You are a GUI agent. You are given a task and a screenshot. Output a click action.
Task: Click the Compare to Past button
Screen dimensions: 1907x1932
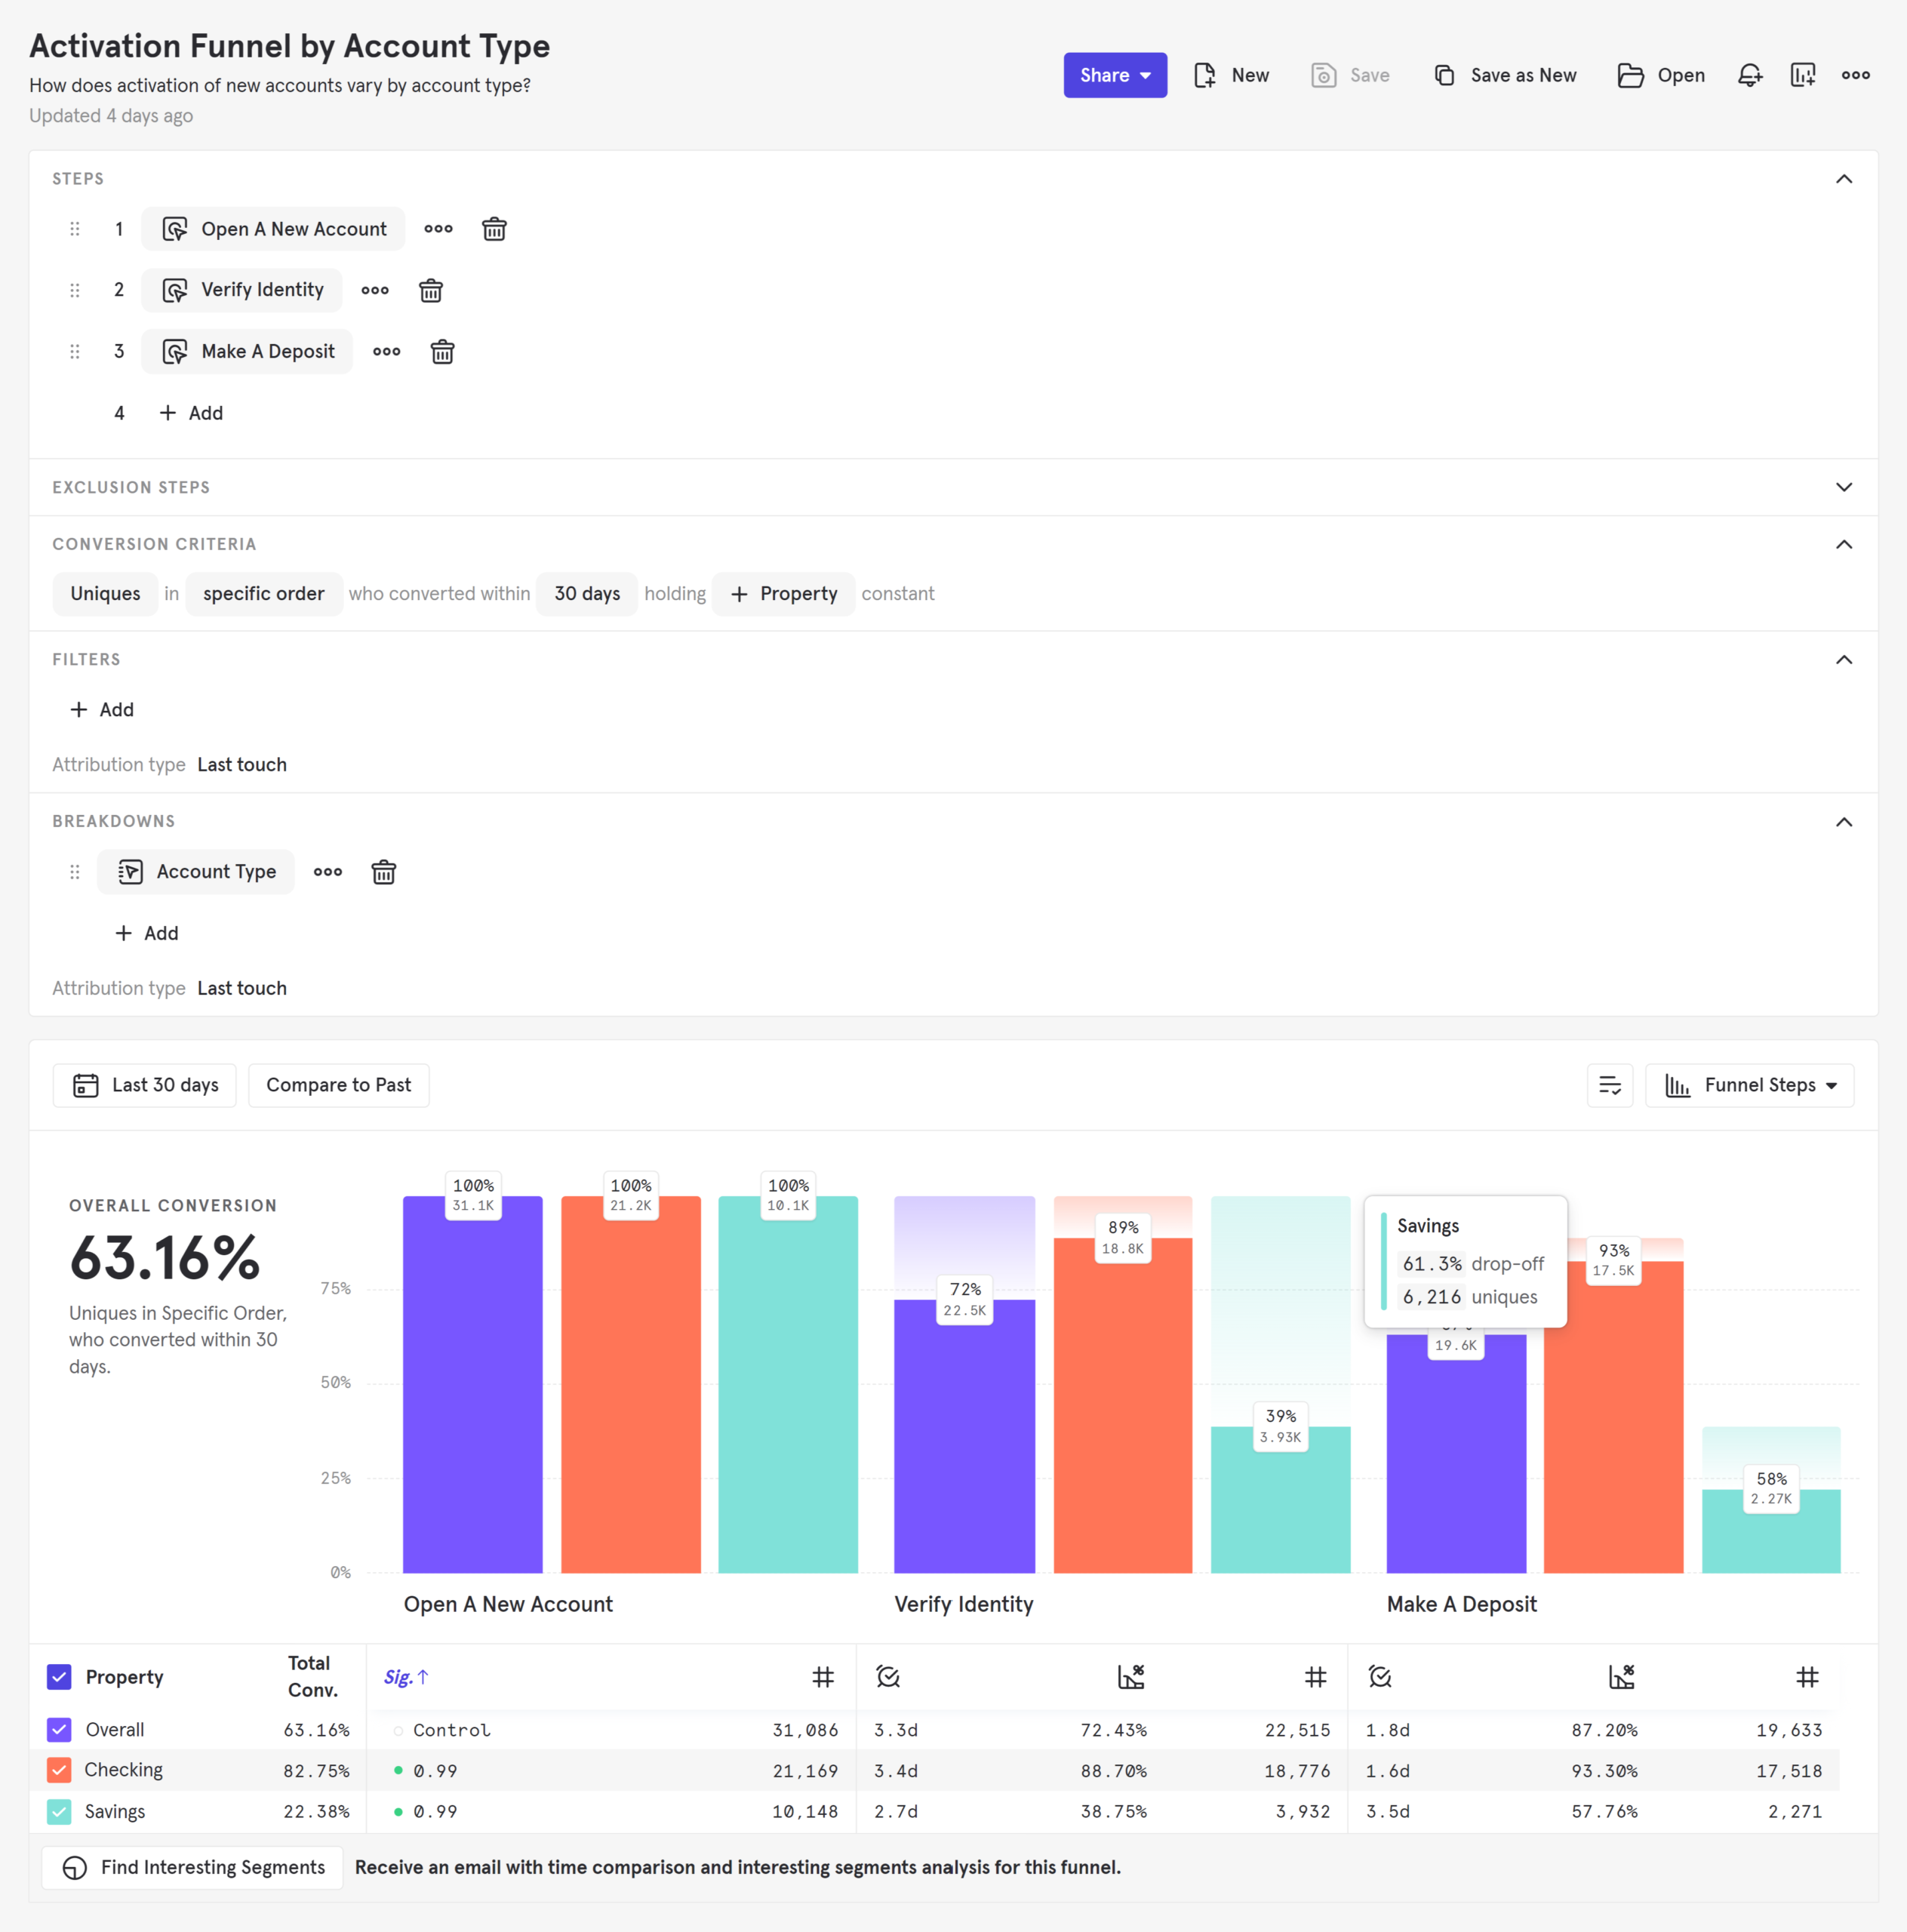click(x=338, y=1085)
